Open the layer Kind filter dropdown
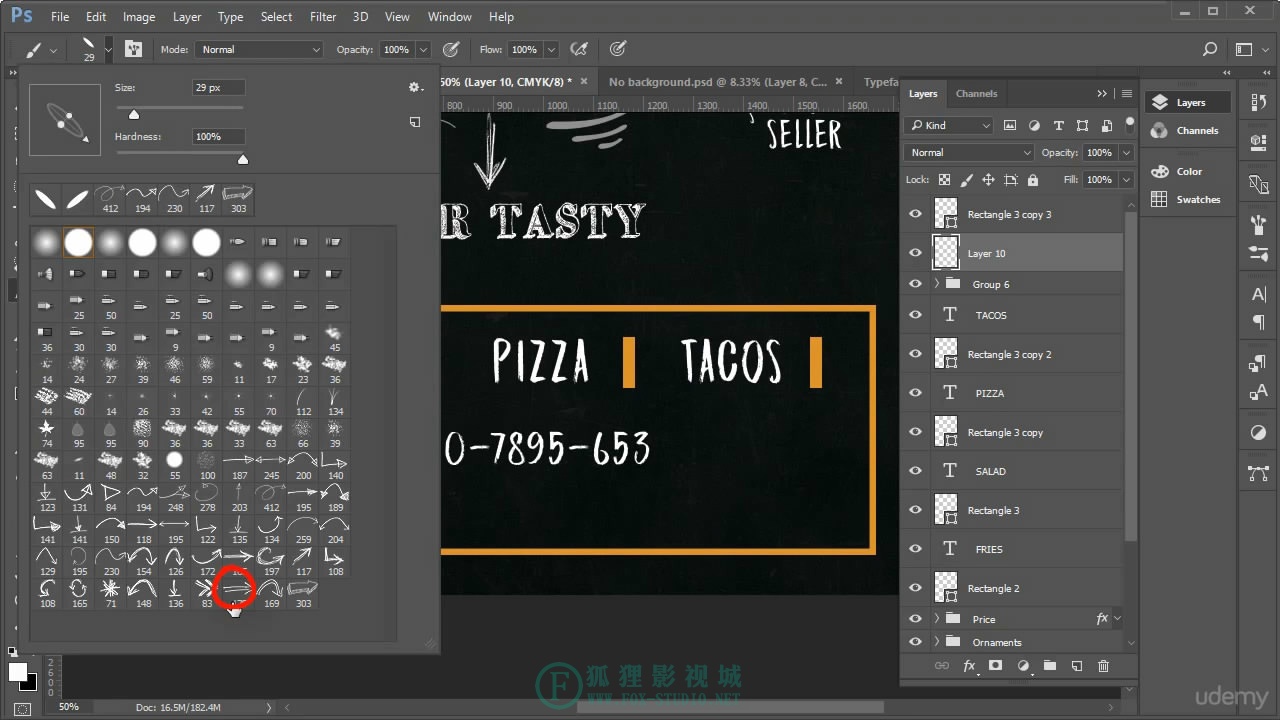 coord(948,125)
